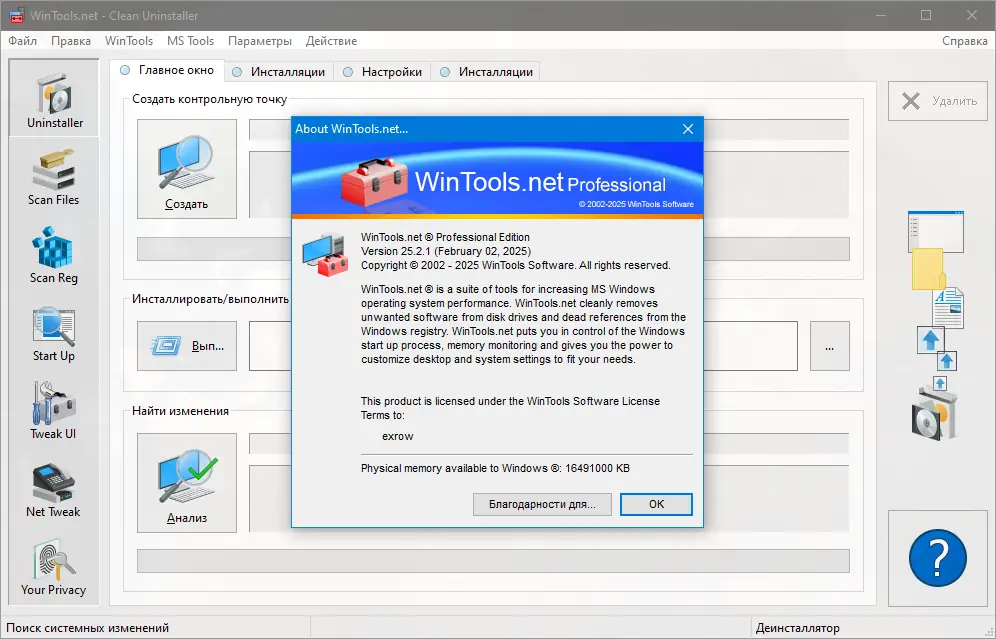The width and height of the screenshot is (996, 639).
Task: Open the MS Tools menu
Action: tap(191, 41)
